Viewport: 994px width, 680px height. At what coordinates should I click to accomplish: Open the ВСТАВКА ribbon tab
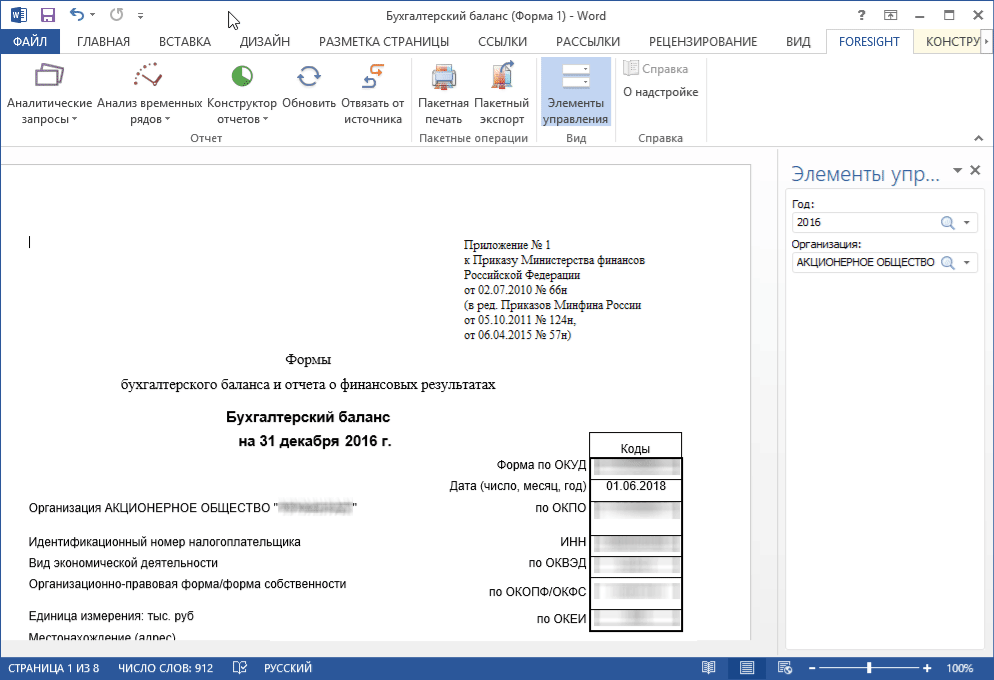tap(185, 42)
